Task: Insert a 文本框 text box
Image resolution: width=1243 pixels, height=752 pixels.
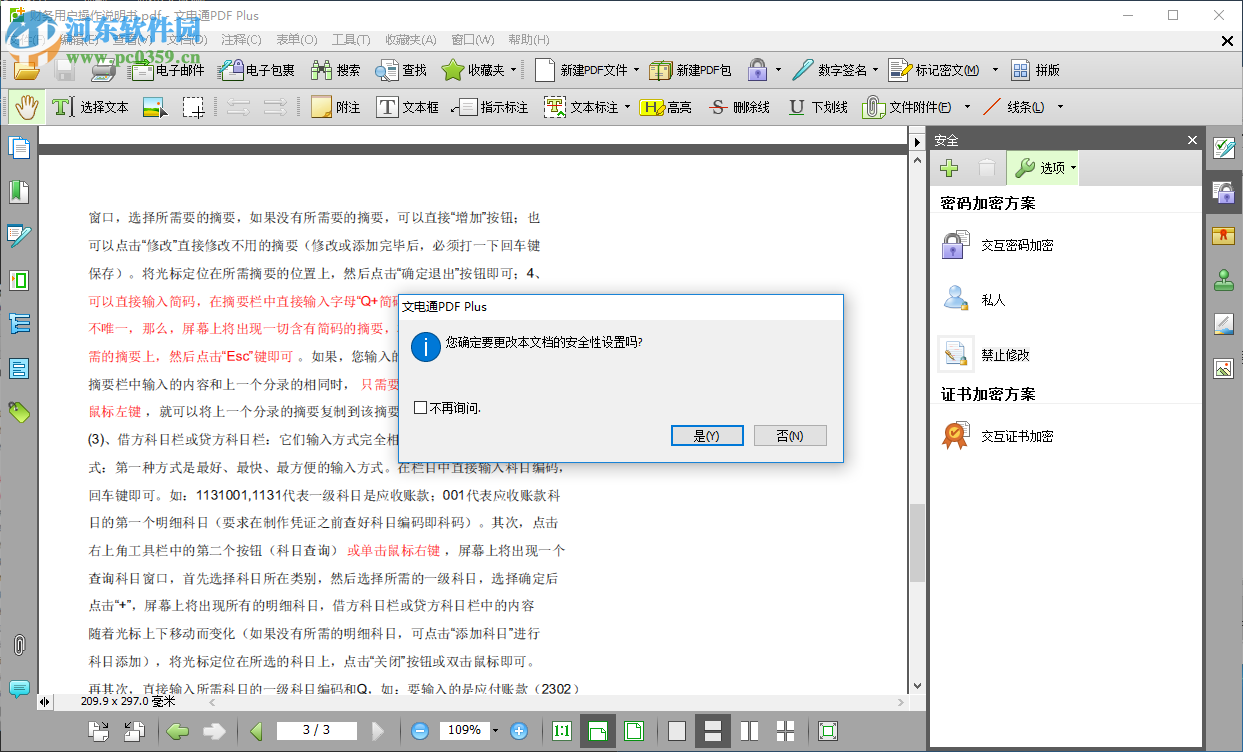Action: [x=408, y=106]
